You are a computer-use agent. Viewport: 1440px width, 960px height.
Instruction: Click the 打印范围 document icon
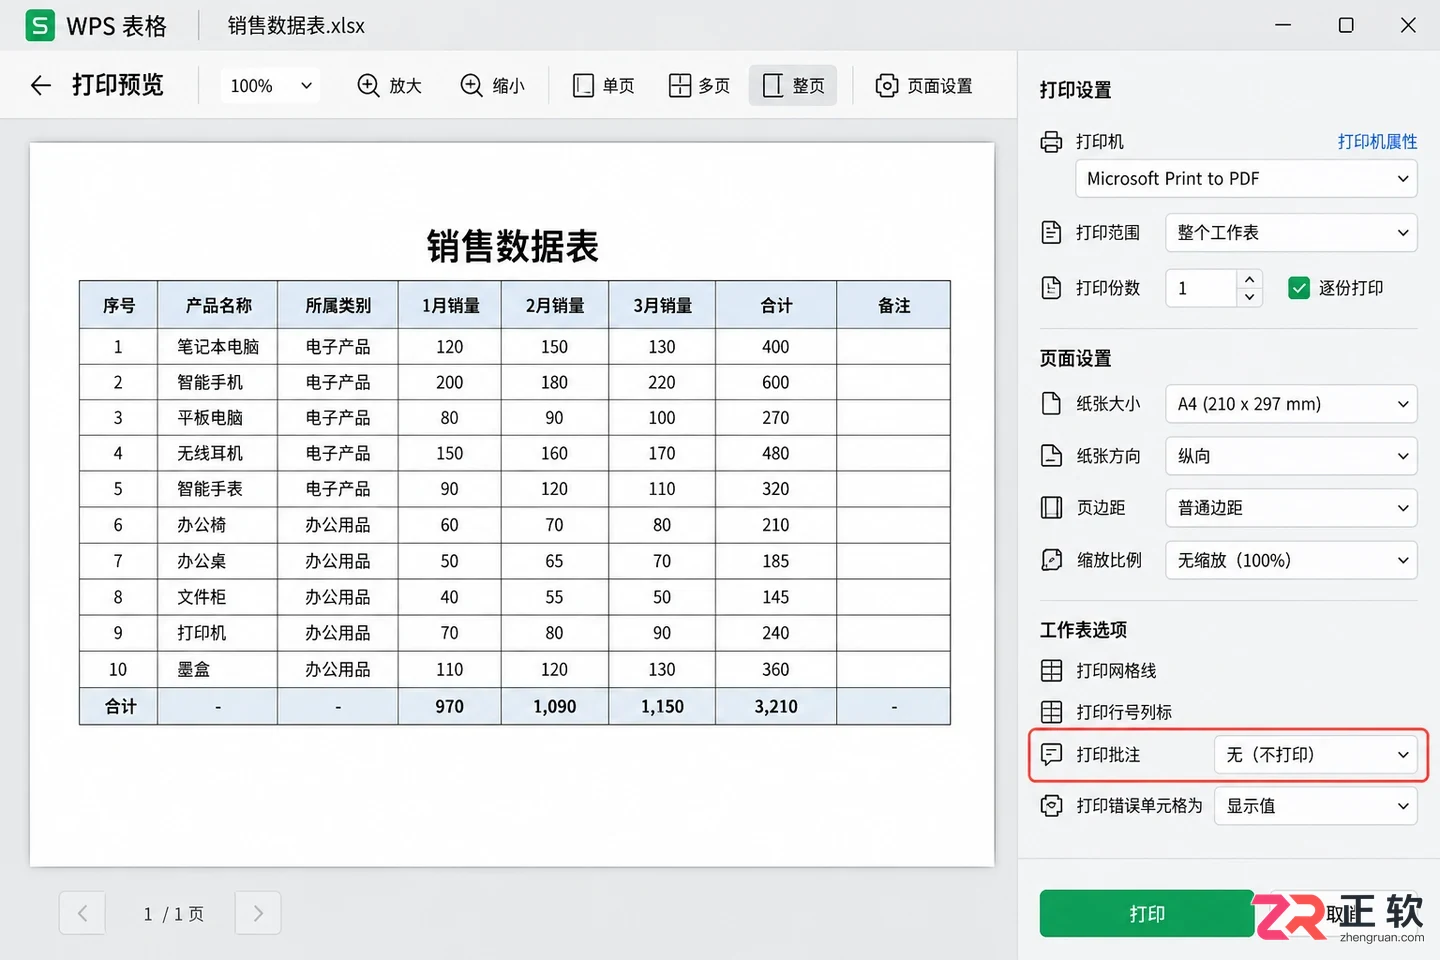coord(1052,233)
